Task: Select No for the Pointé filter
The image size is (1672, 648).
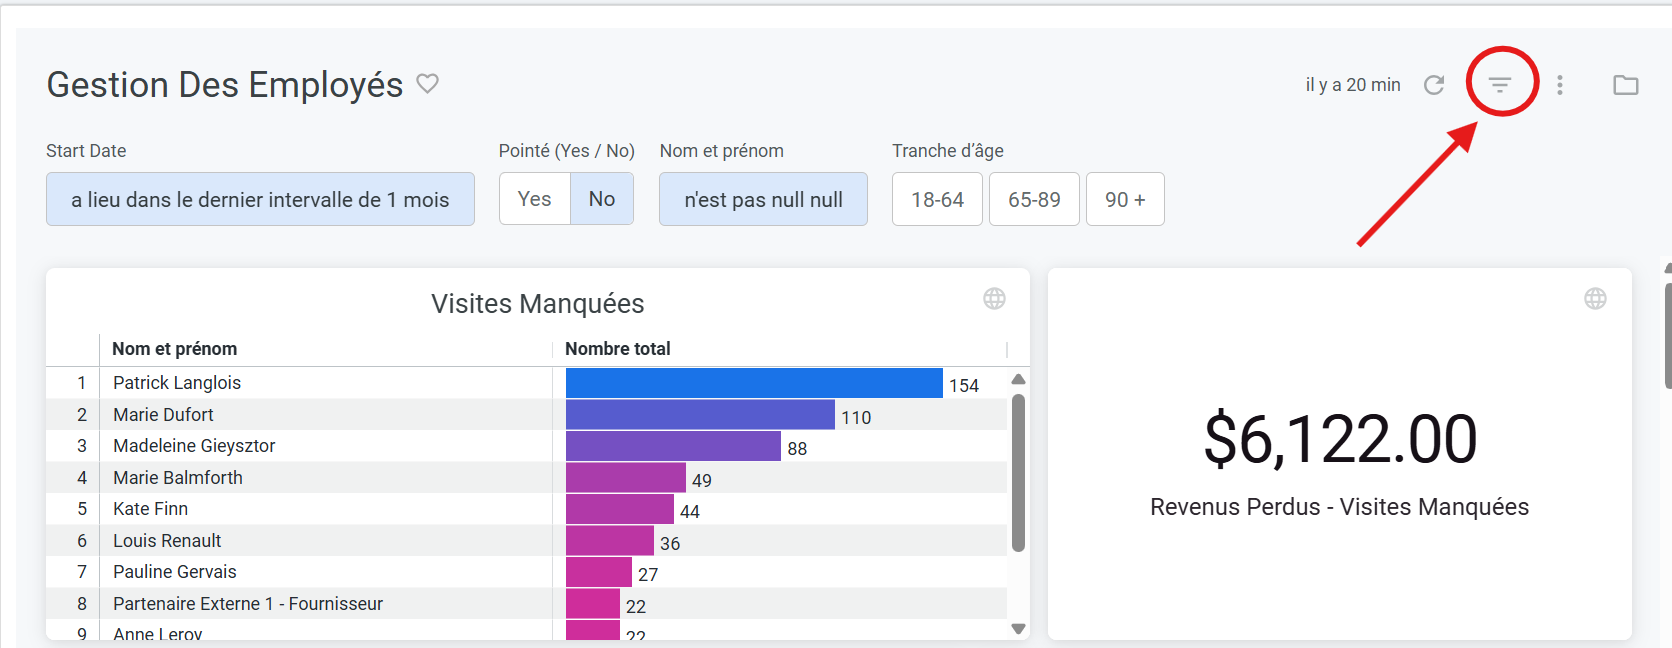Action: coord(602,199)
